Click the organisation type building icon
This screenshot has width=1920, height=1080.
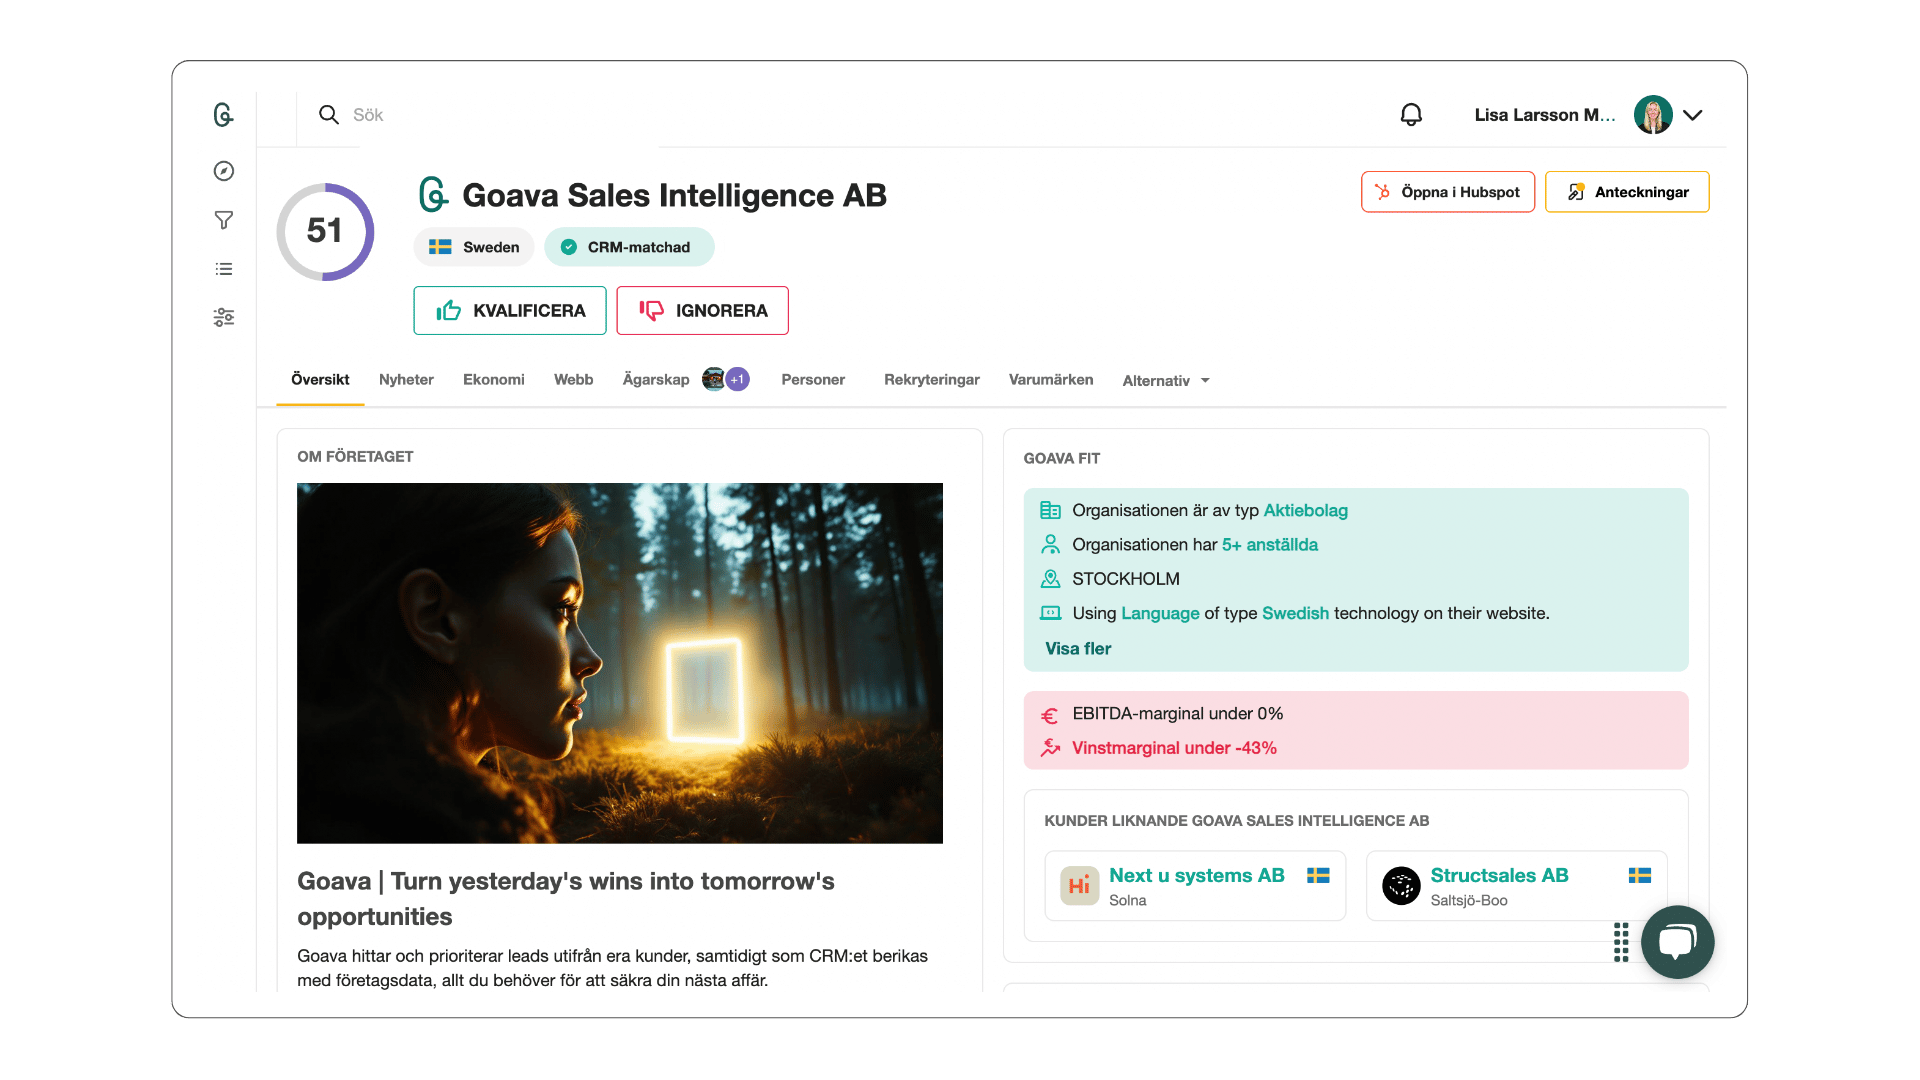pos(1050,511)
